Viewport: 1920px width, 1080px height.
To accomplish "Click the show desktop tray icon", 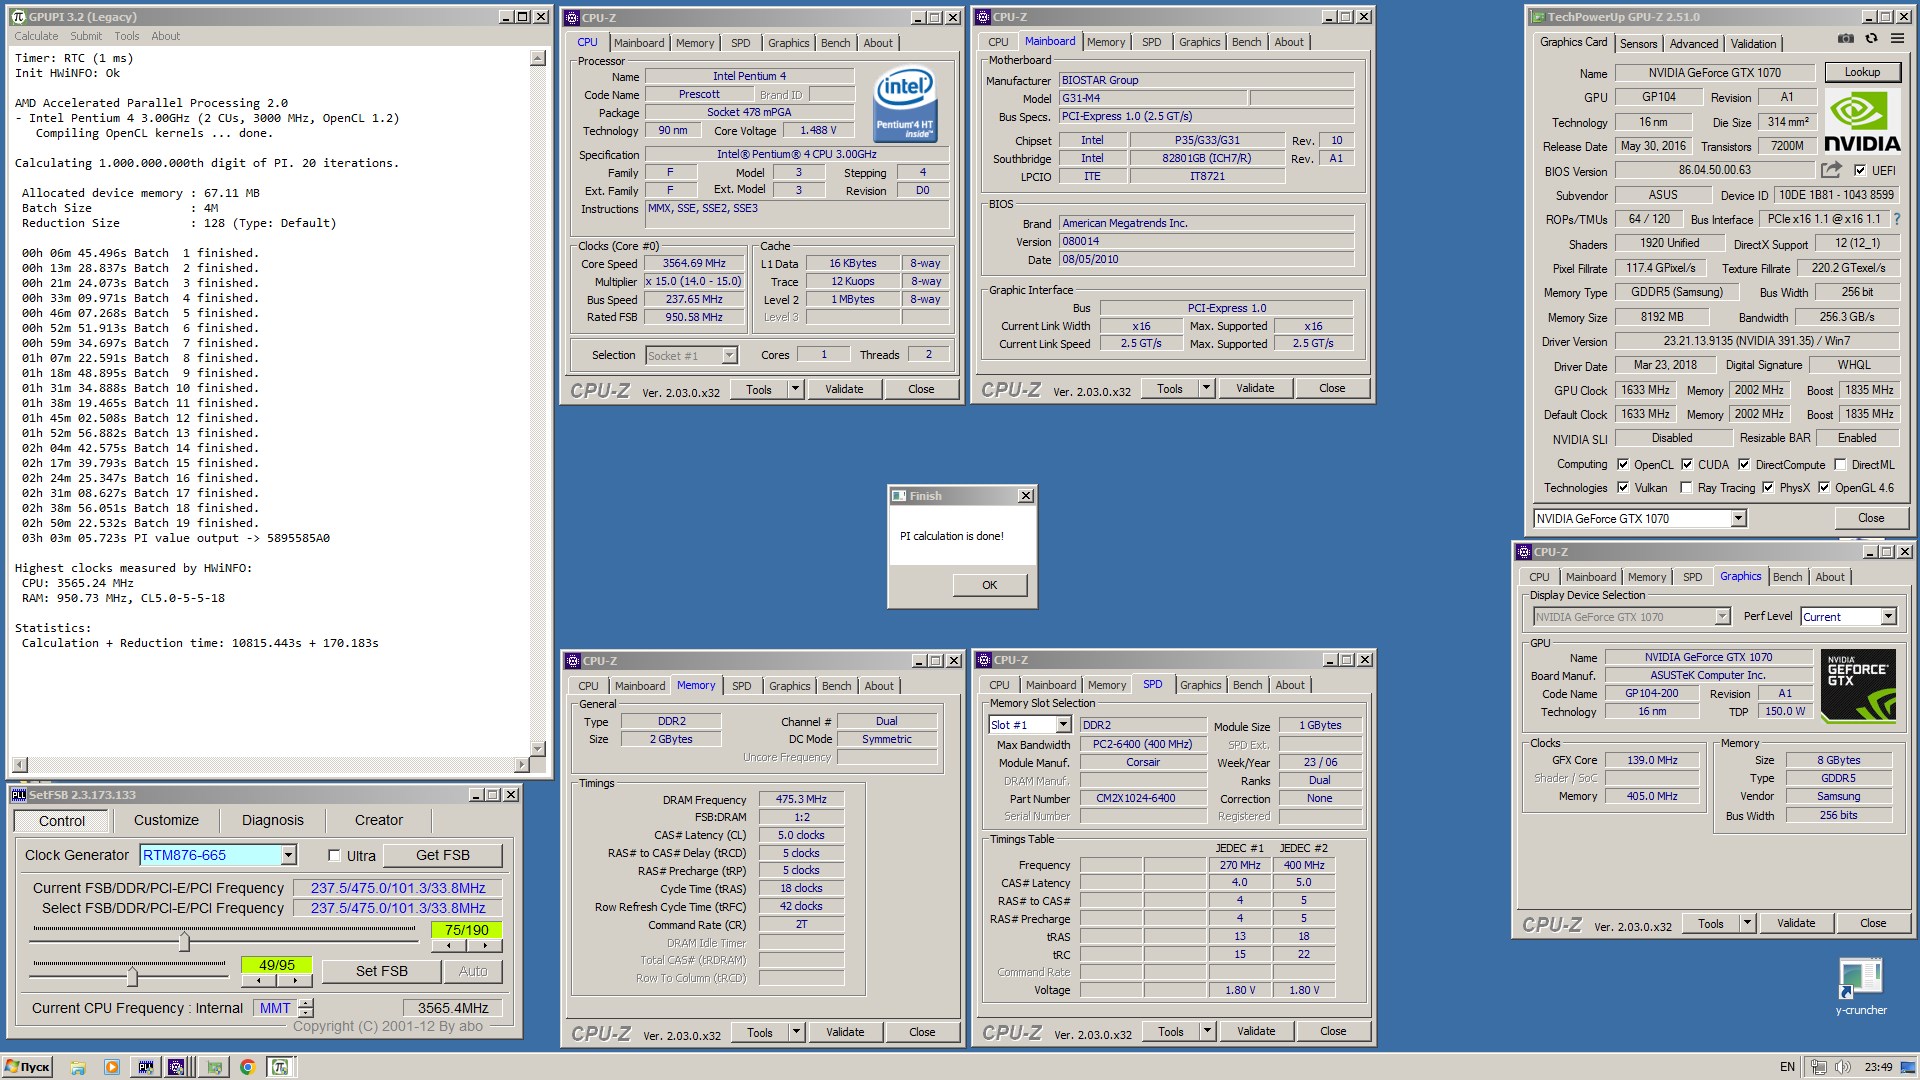I will tap(1909, 1067).
